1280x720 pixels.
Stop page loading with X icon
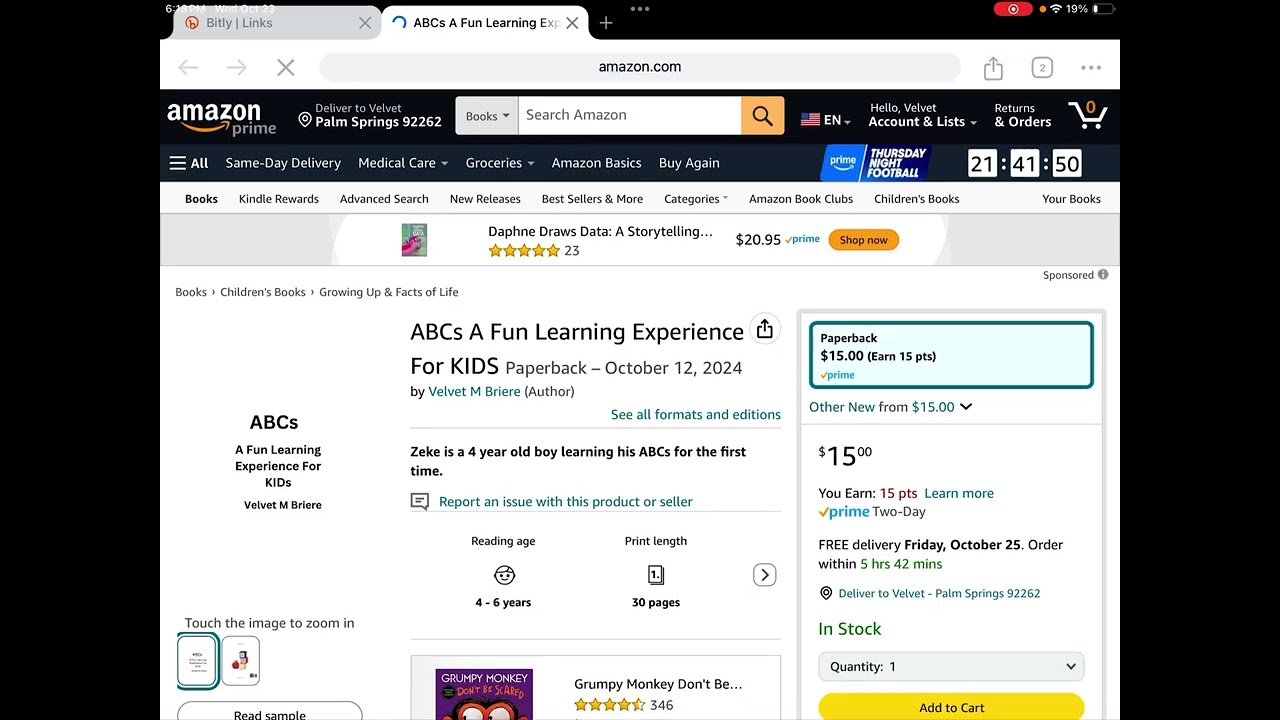(x=285, y=67)
